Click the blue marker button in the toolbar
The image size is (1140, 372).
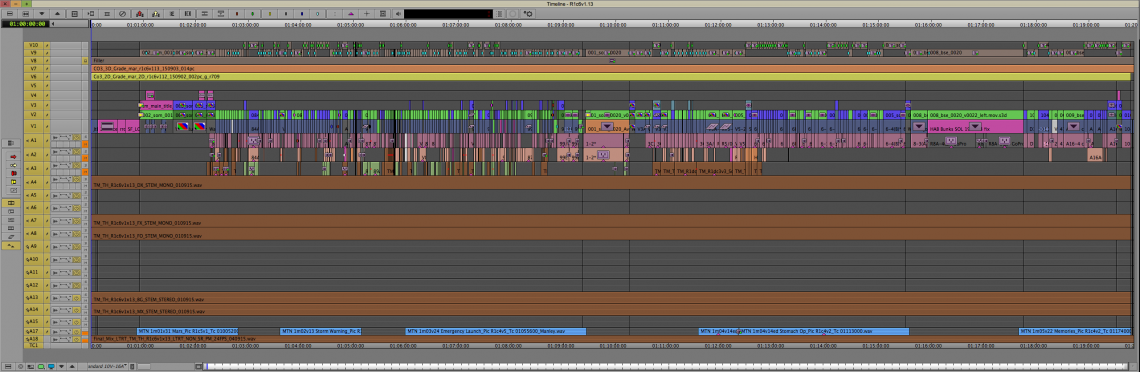pyautogui.click(x=302, y=14)
